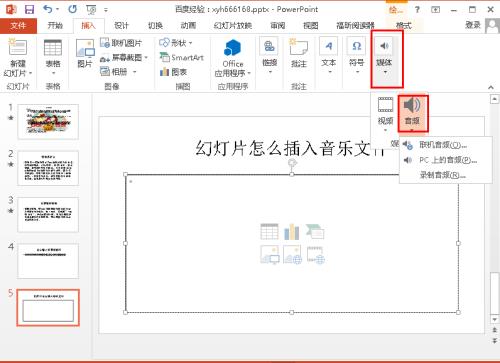Screen dimensions: 500x363
Task: Choose 联机音频(O)... menu entry
Action: tap(446, 145)
